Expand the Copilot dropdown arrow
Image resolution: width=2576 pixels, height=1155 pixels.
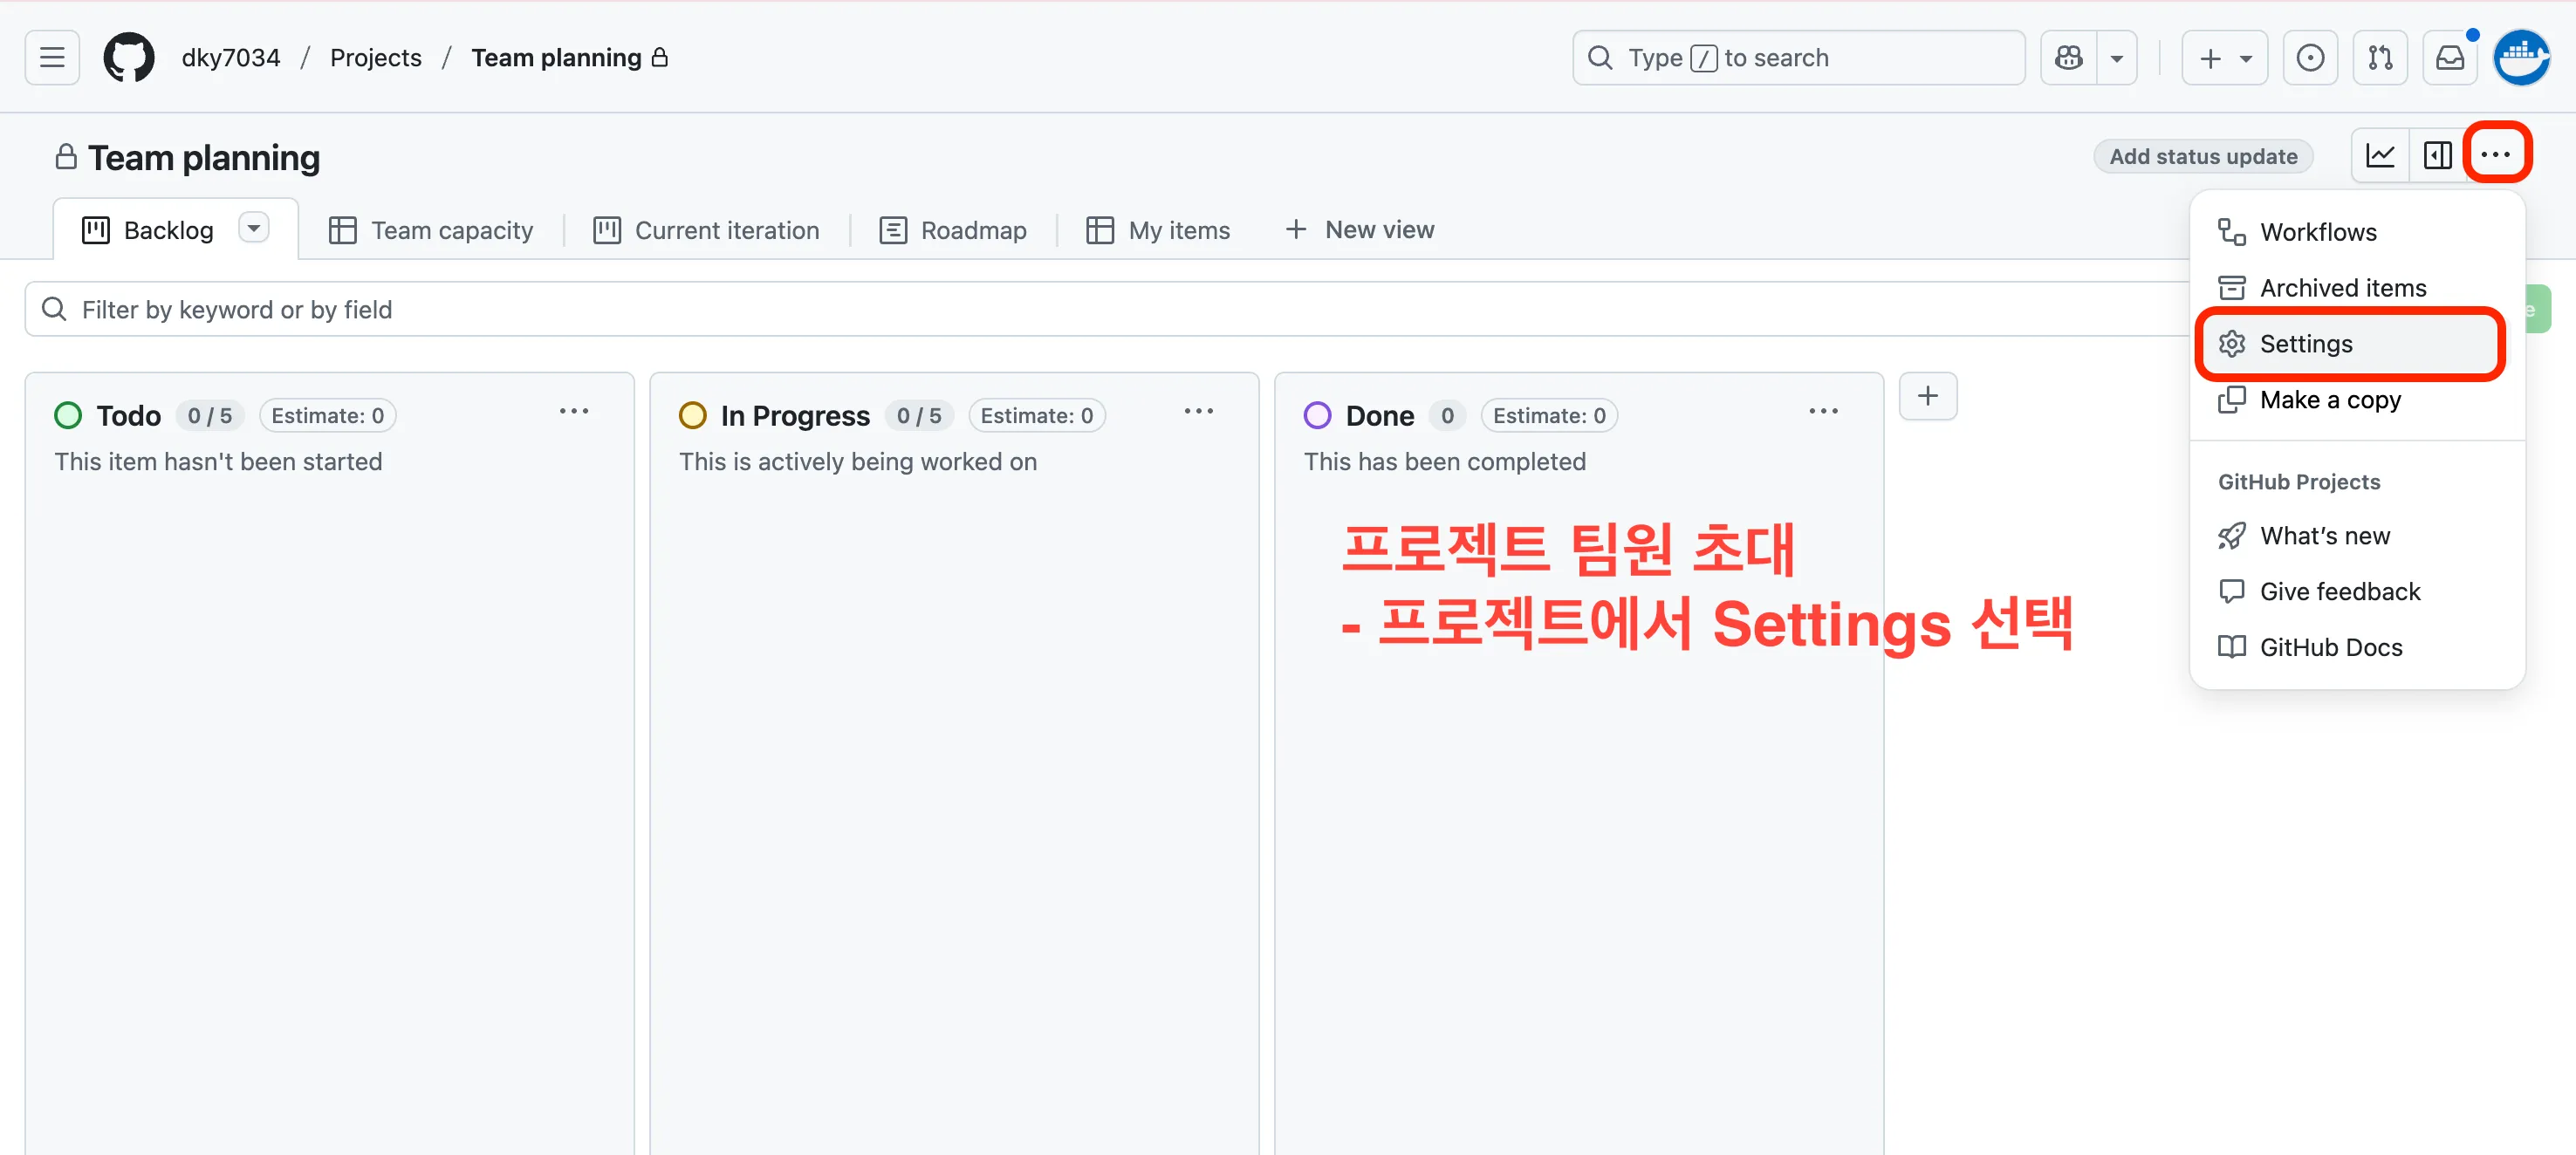click(x=2117, y=58)
